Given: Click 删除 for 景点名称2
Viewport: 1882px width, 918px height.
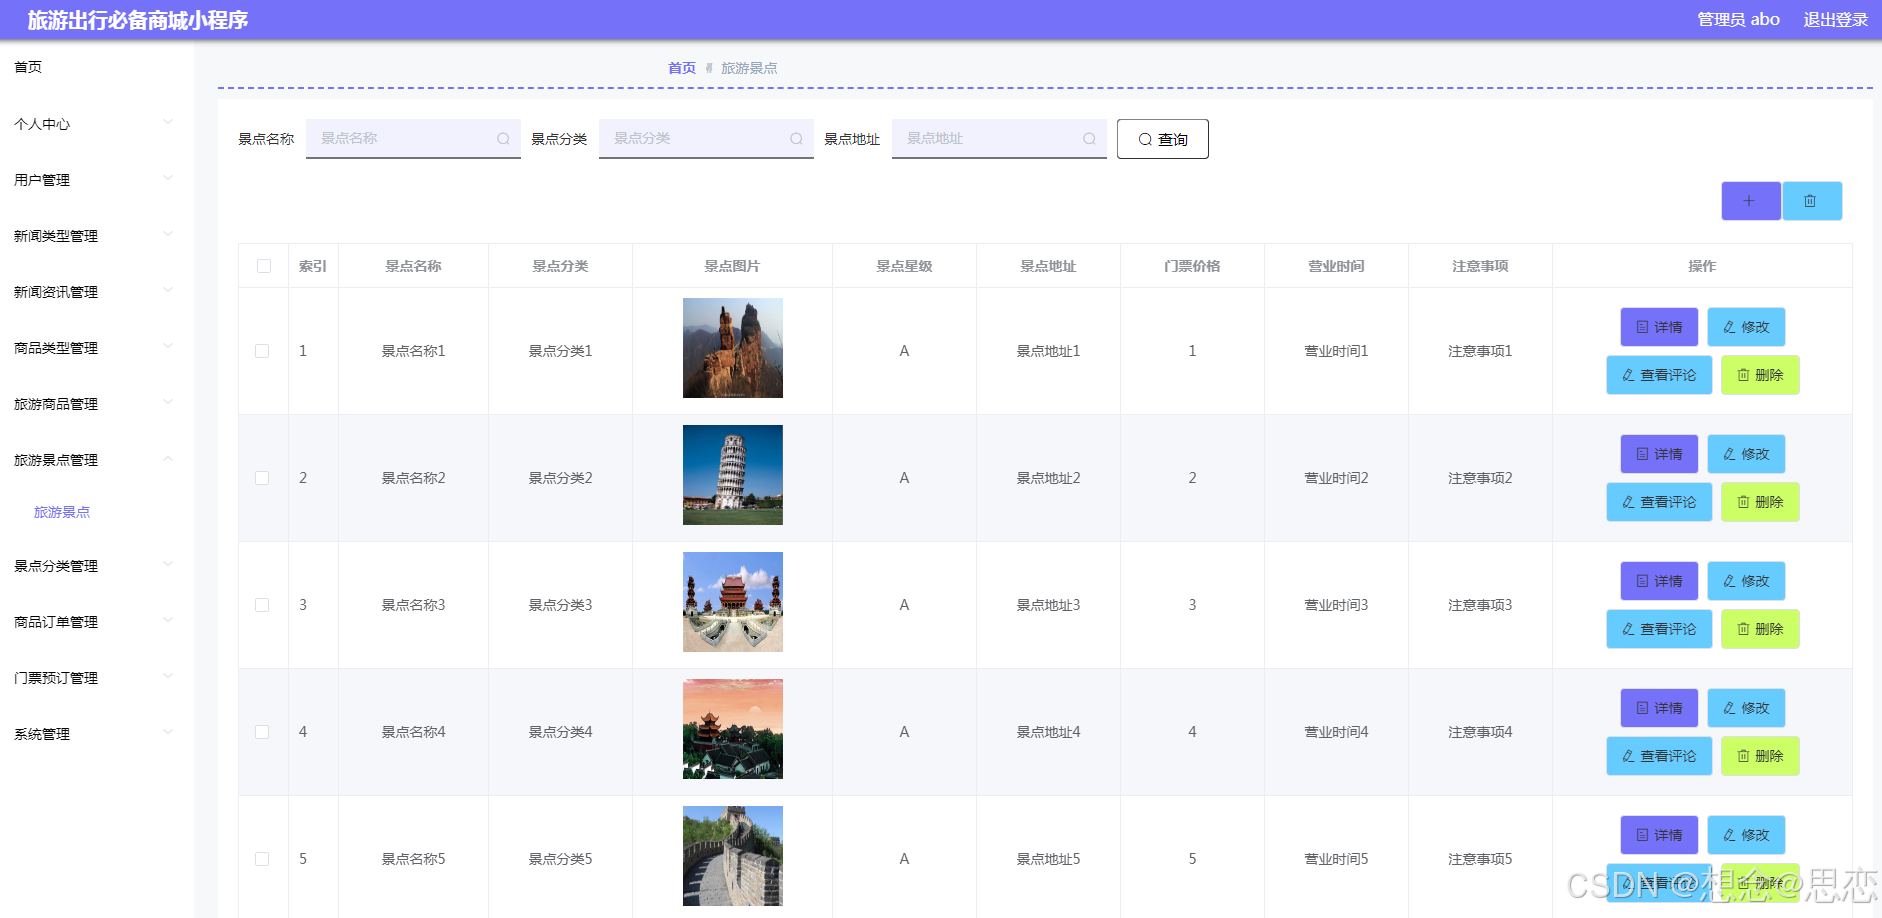Looking at the screenshot, I should pos(1760,502).
